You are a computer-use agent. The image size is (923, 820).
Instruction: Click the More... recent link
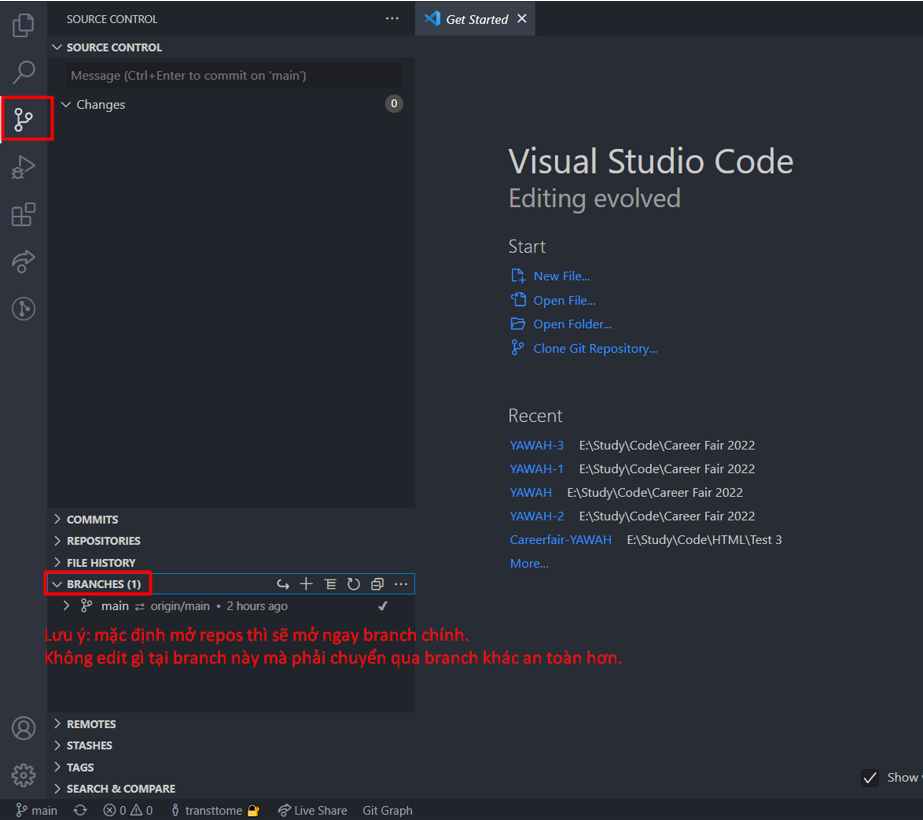529,563
